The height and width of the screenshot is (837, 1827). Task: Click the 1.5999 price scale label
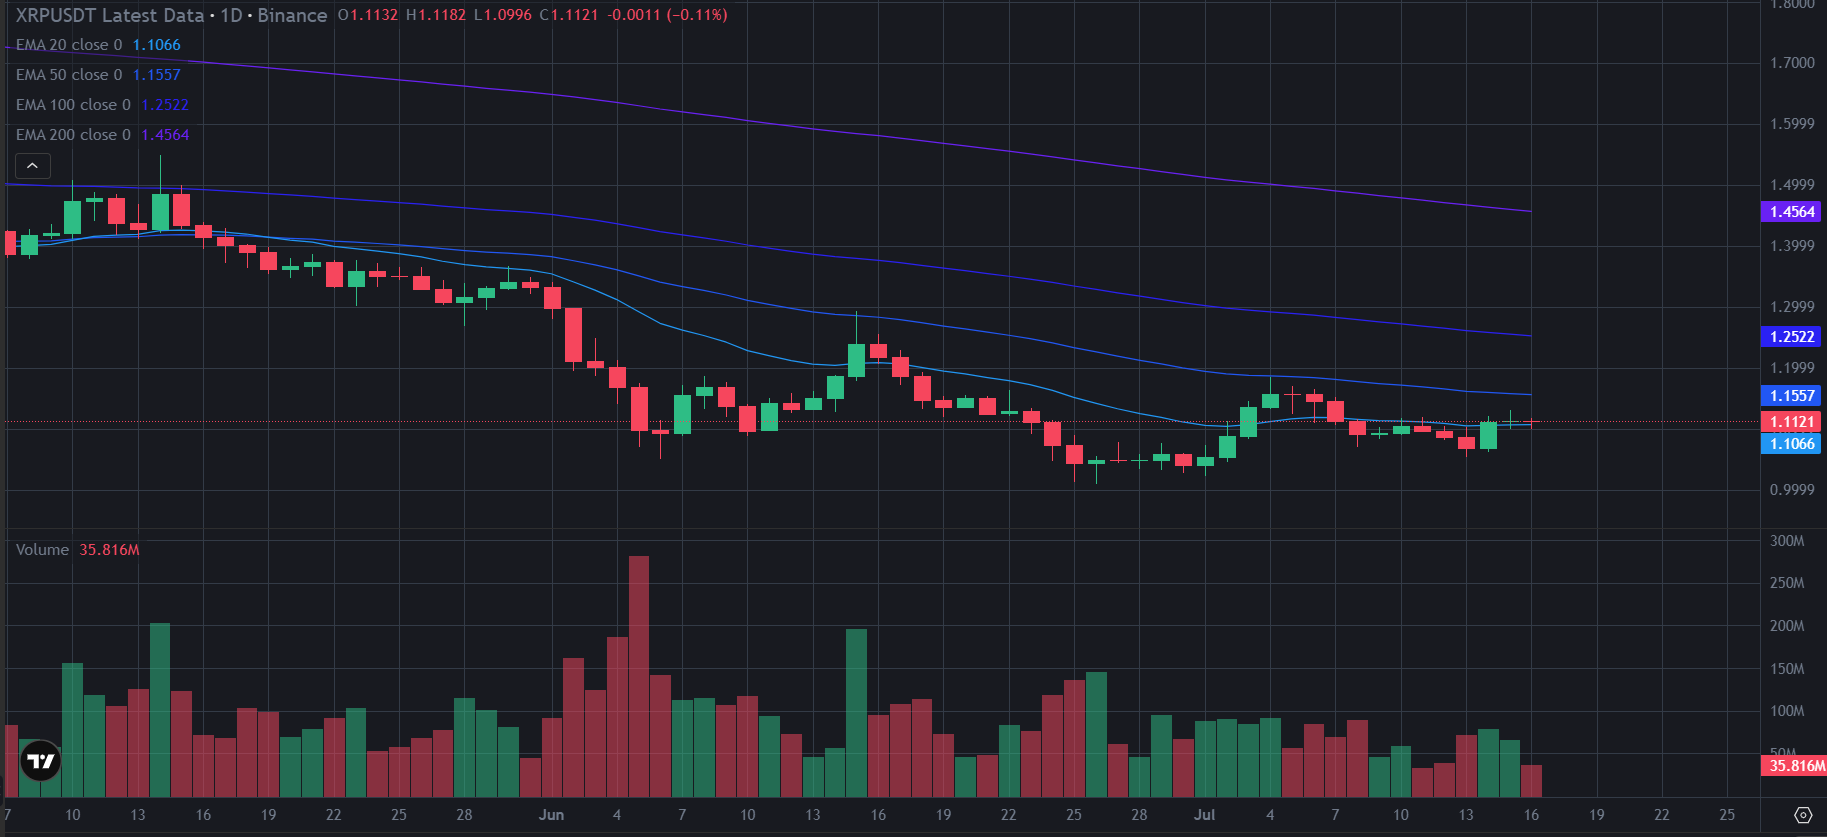click(1792, 124)
